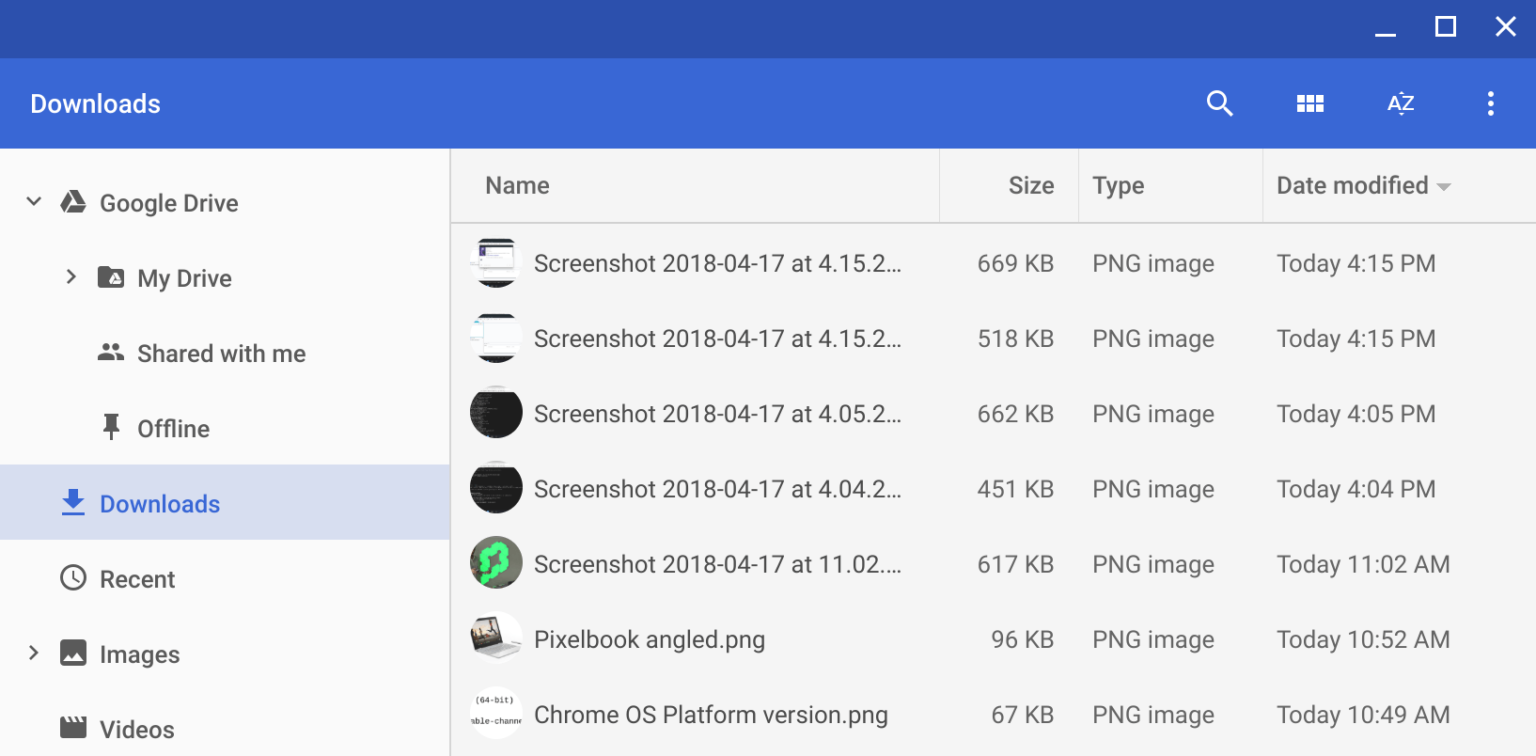Viewport: 1536px width, 756px height.
Task: Open the three-dot more menu
Action: (1490, 103)
